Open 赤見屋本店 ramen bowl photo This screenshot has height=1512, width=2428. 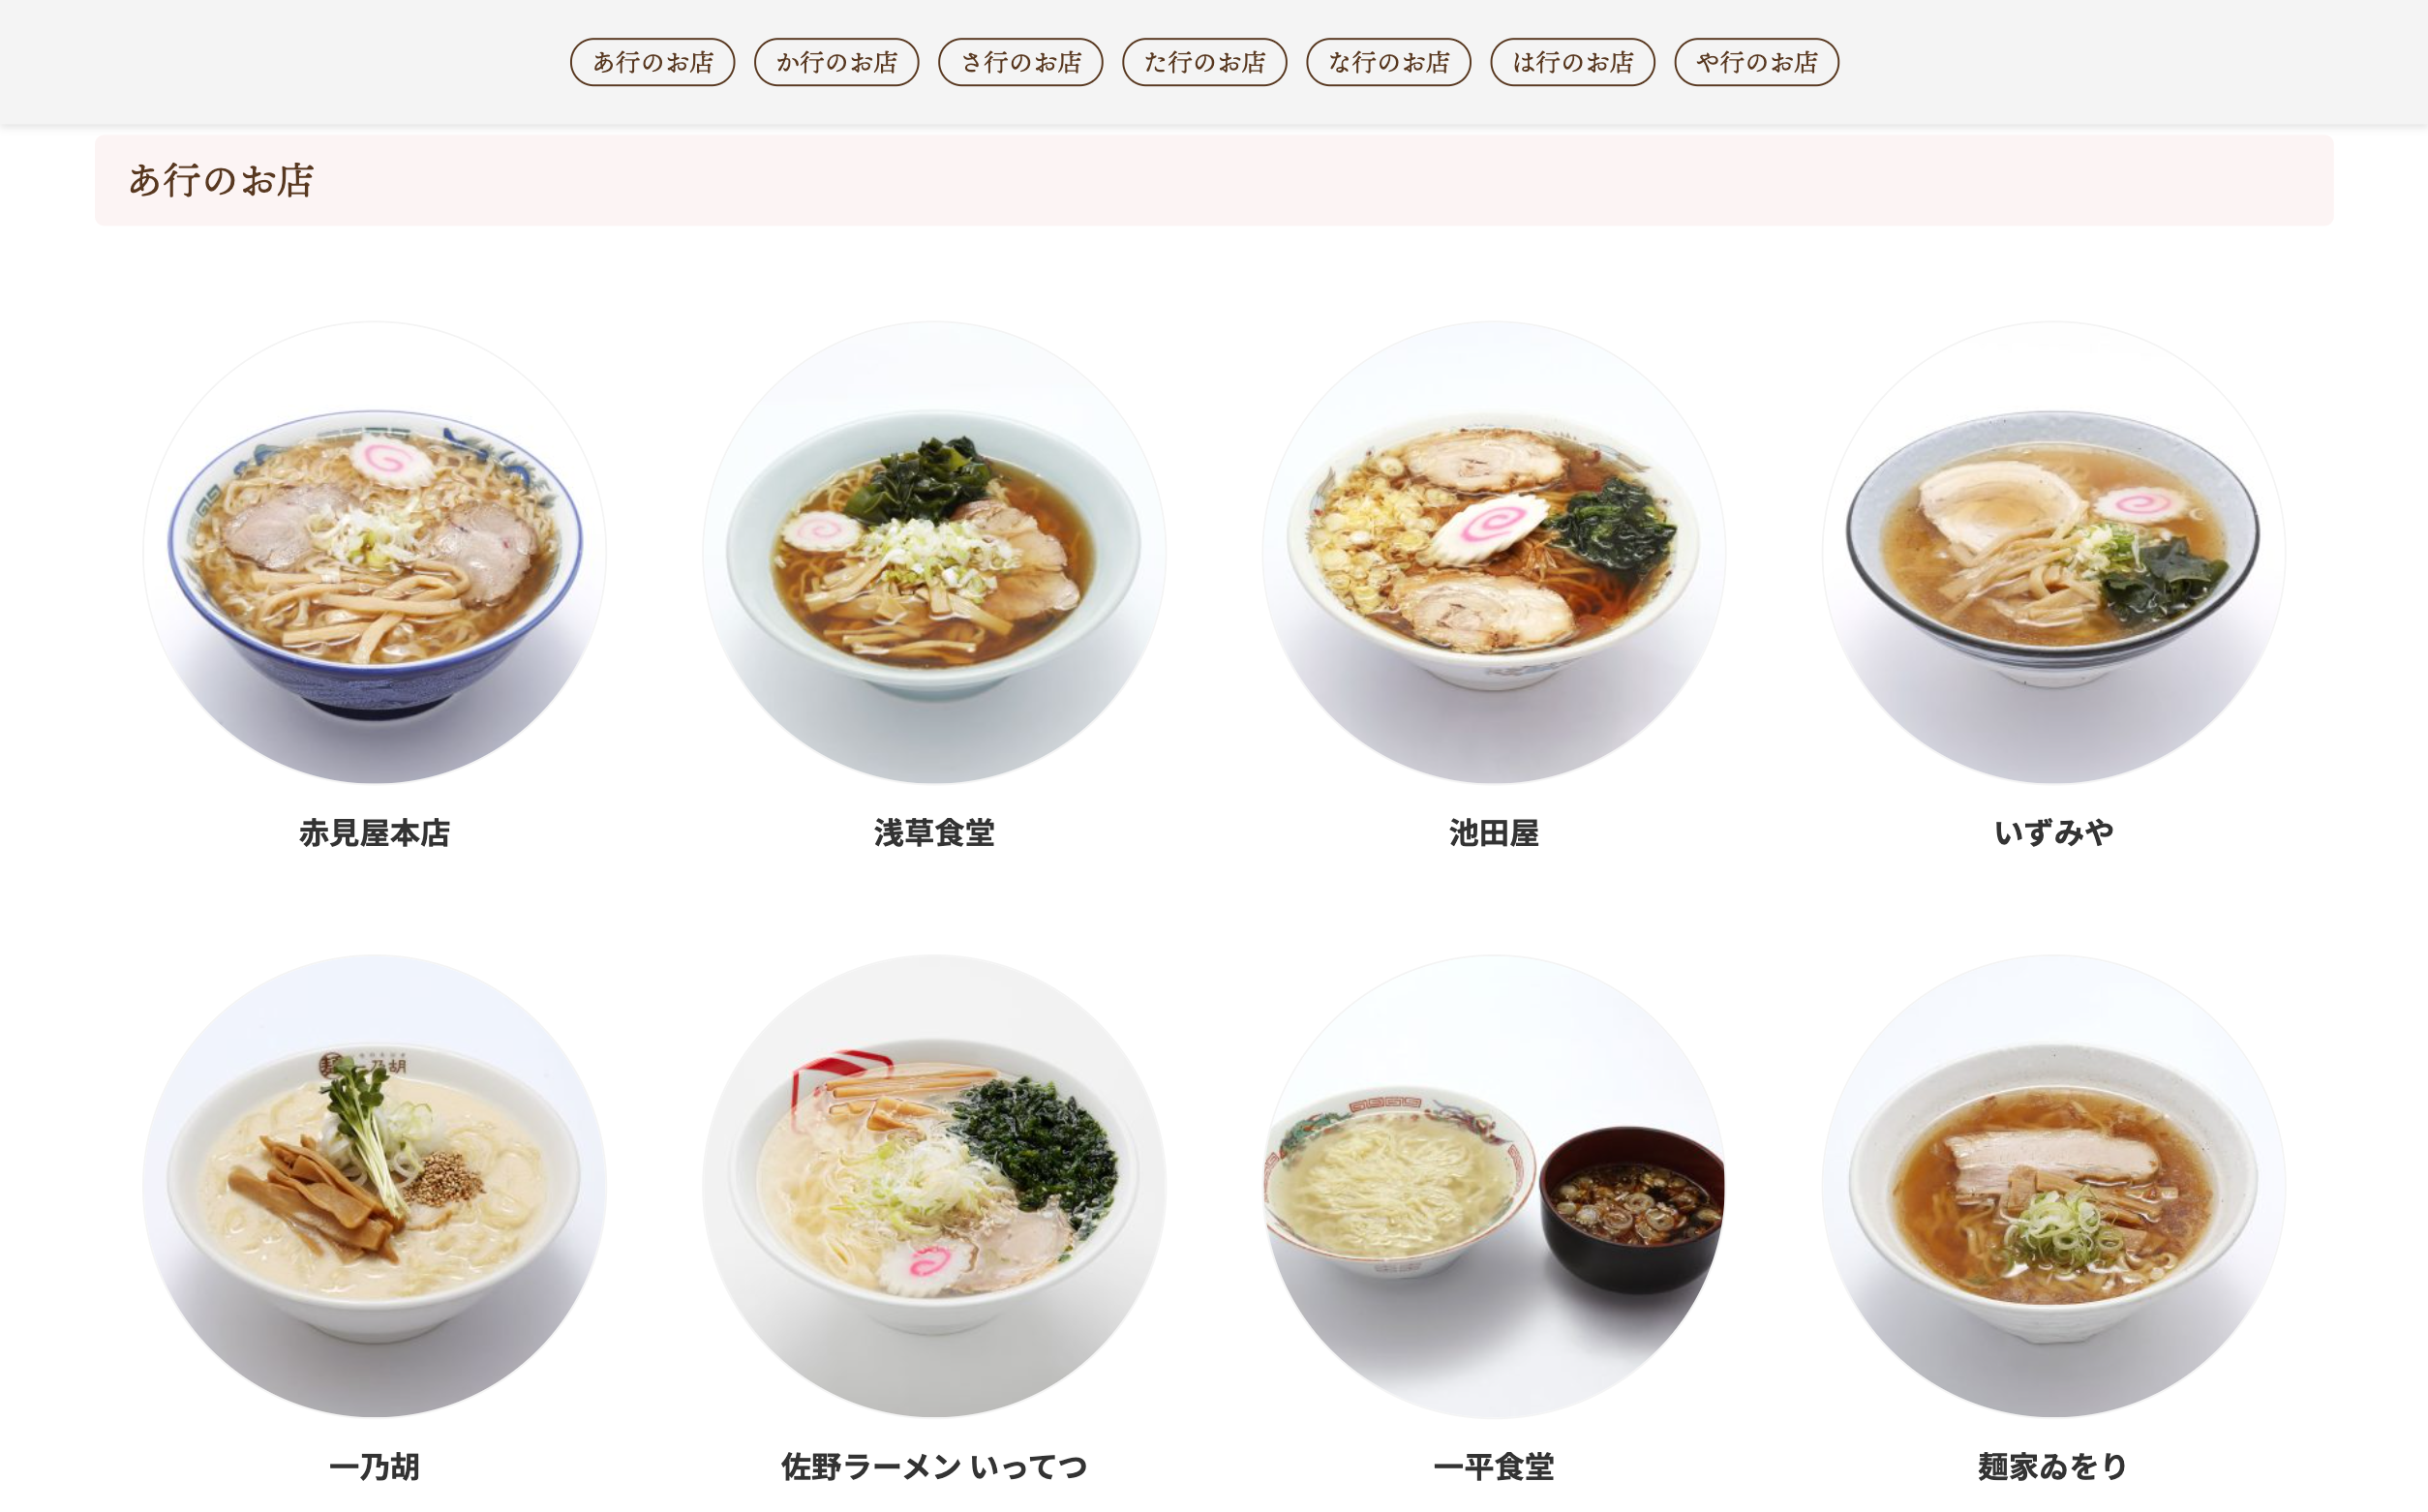pyautogui.click(x=374, y=552)
